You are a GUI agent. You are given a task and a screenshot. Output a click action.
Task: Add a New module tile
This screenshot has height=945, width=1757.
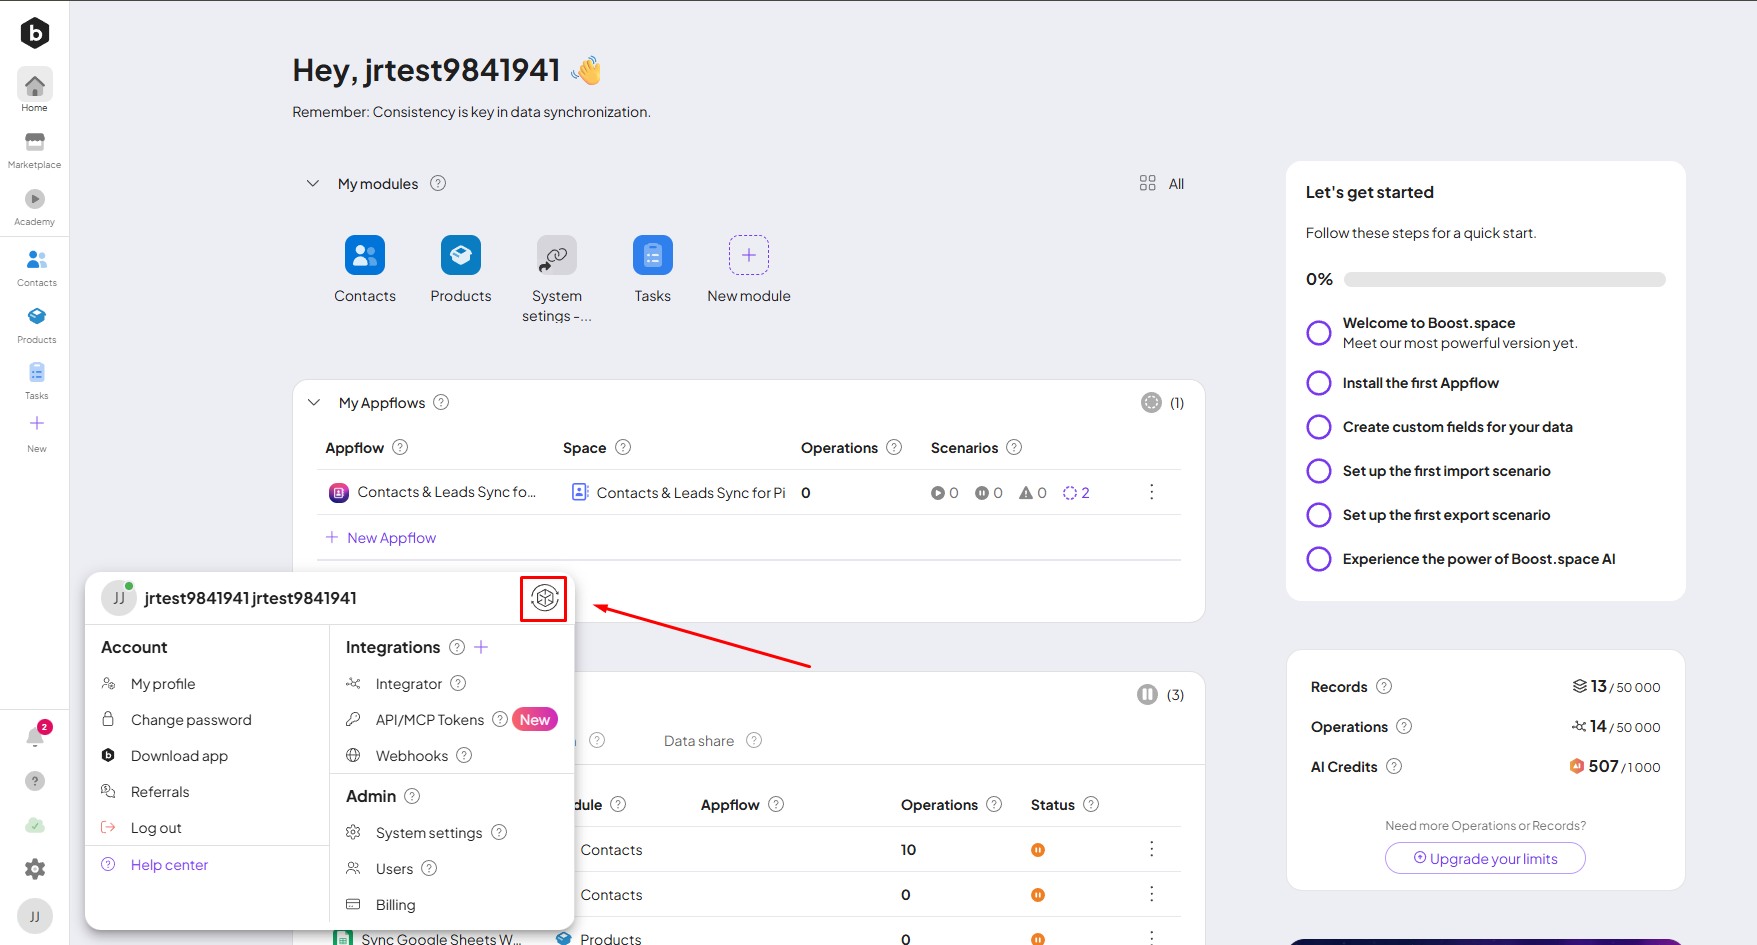[x=748, y=268]
